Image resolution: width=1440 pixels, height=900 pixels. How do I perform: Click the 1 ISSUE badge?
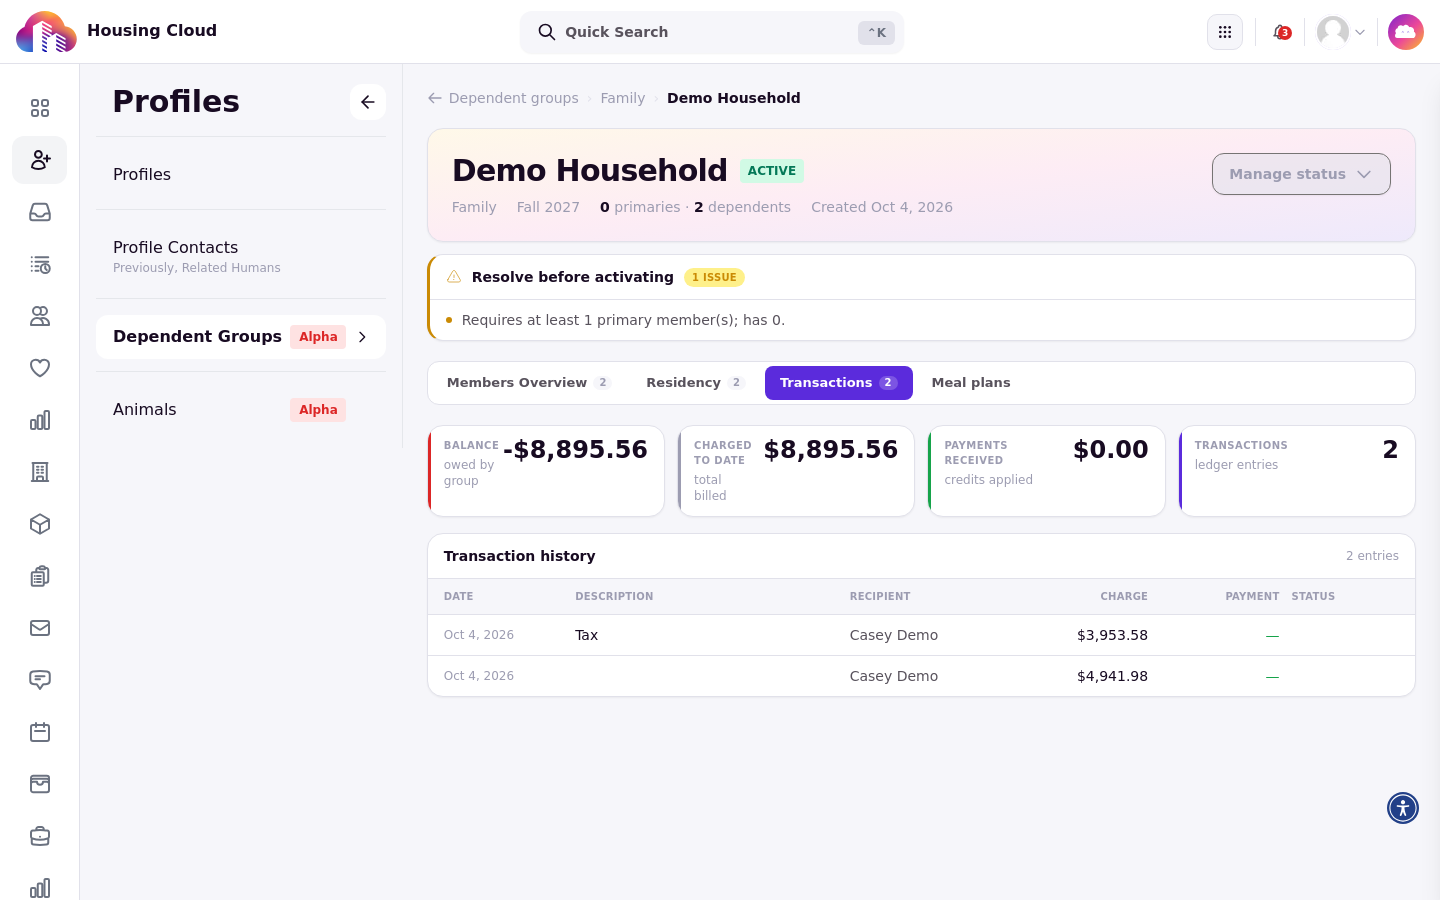point(714,278)
